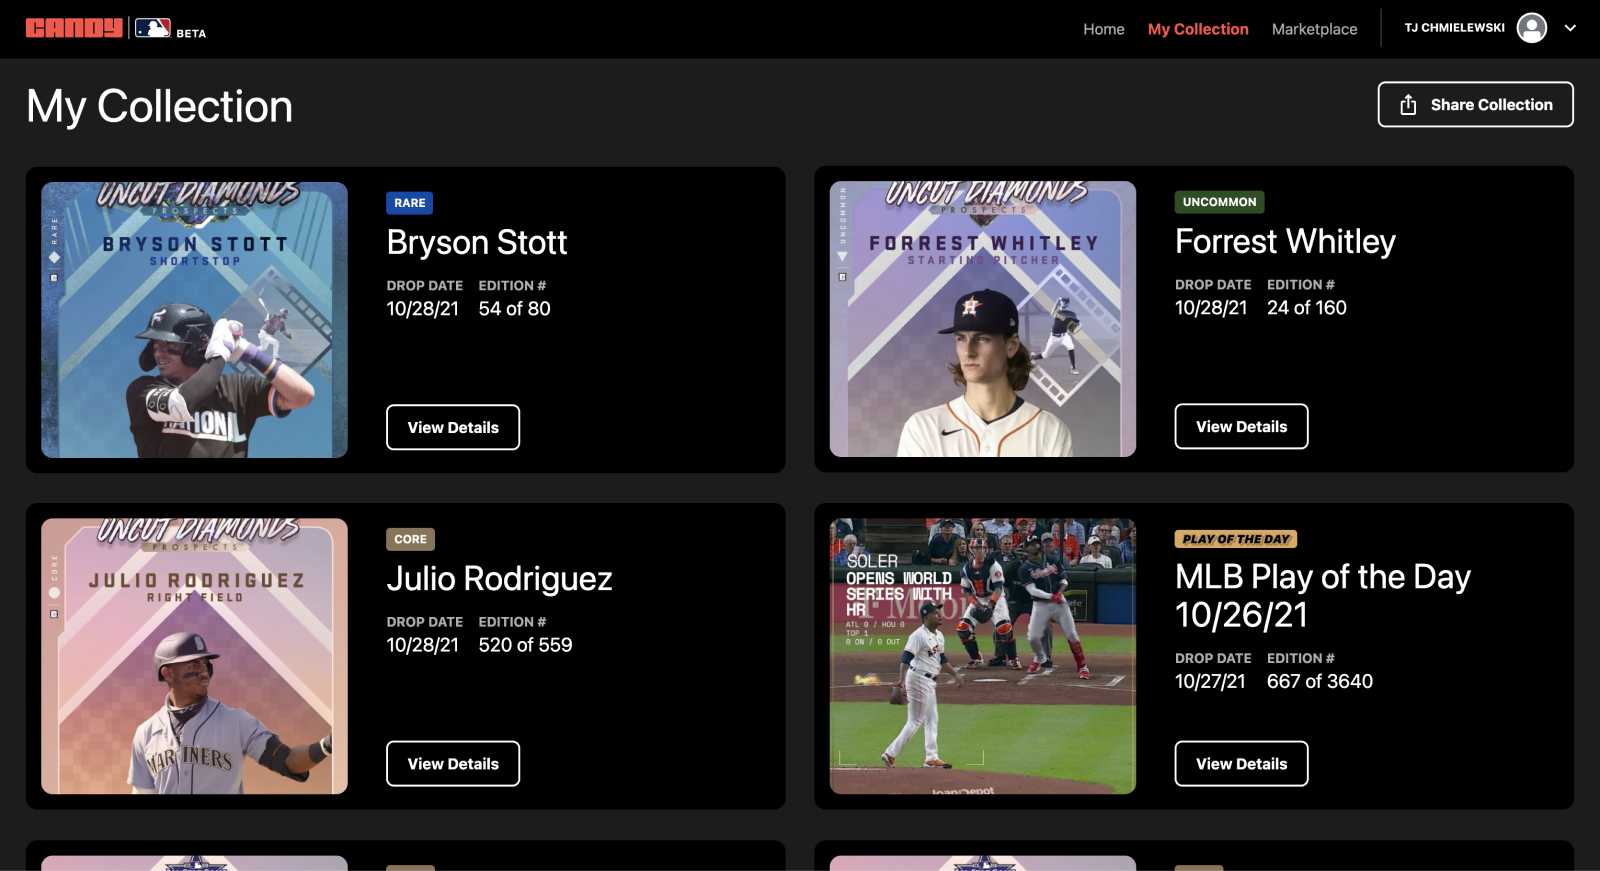
Task: Open the TJ Chmielewski account menu
Action: (x=1454, y=28)
